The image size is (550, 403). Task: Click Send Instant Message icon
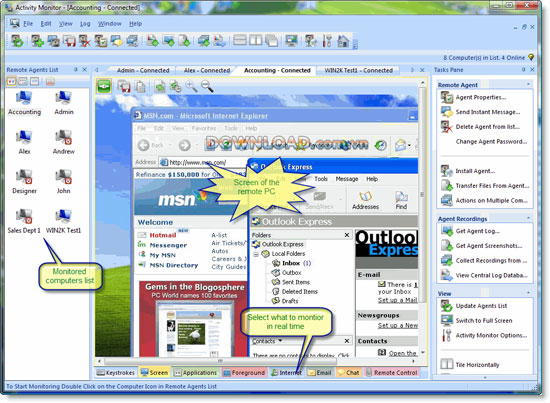tap(447, 112)
